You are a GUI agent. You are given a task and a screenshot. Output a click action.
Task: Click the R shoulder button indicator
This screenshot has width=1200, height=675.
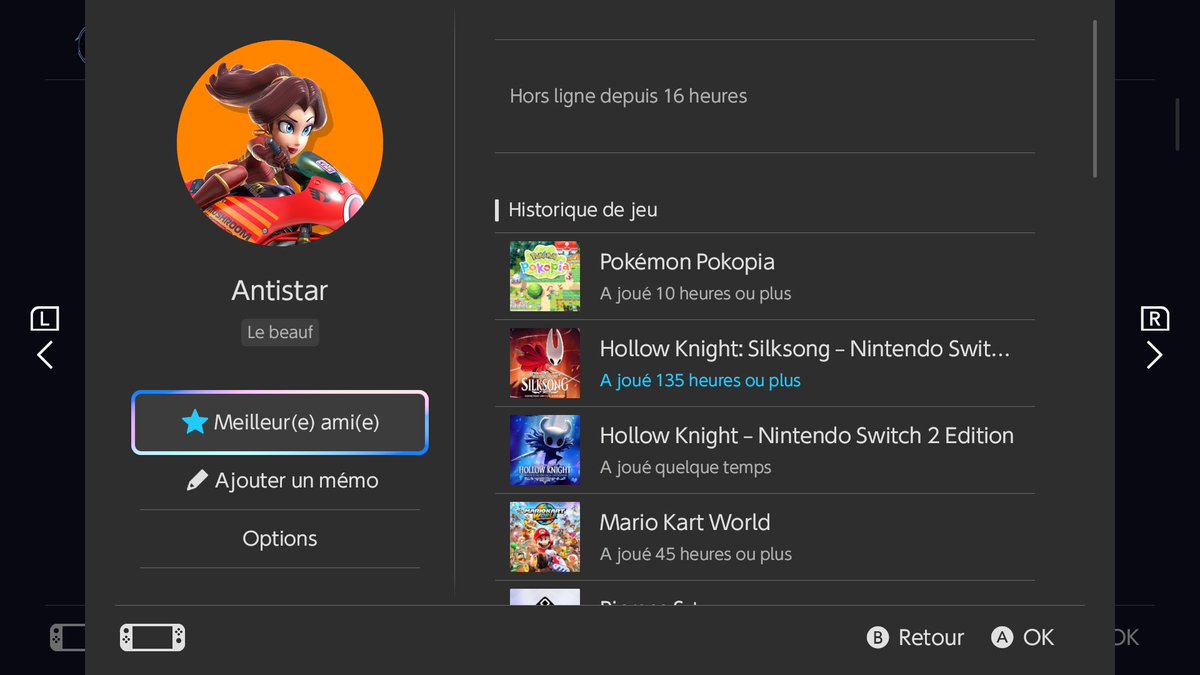point(1155,317)
